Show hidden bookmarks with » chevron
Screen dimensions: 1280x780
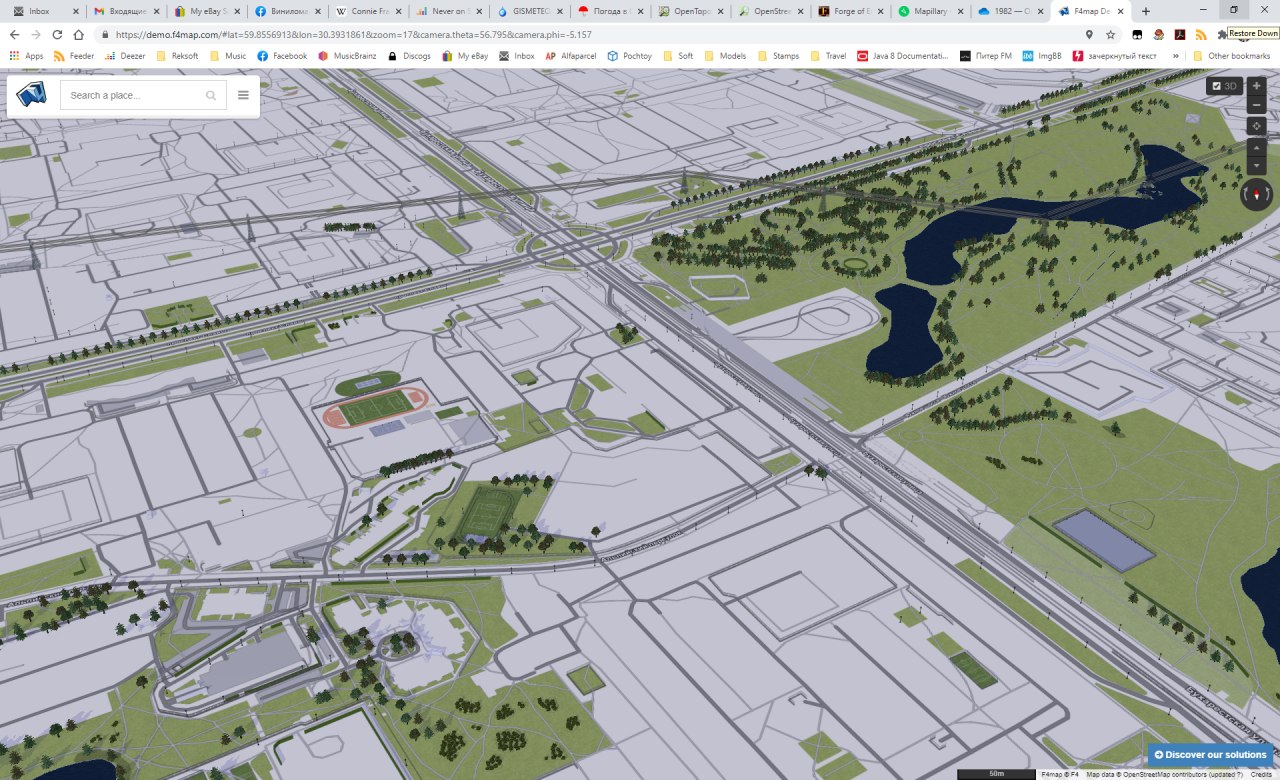1175,56
